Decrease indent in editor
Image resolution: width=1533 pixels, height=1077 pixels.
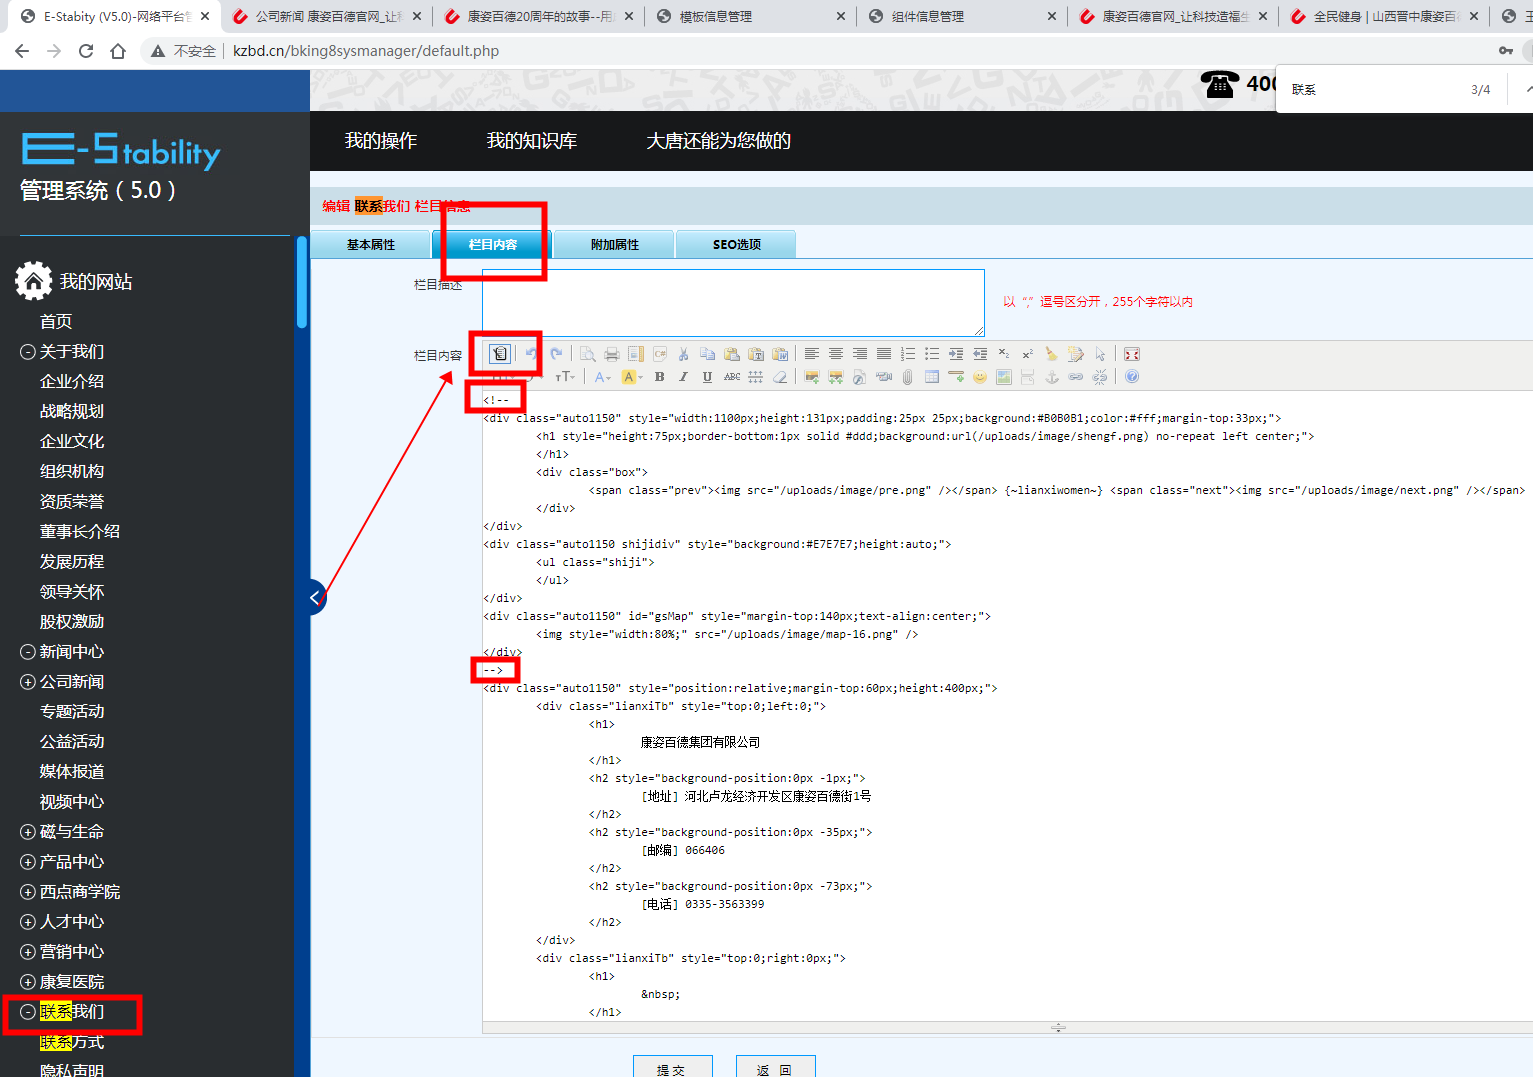click(x=980, y=354)
